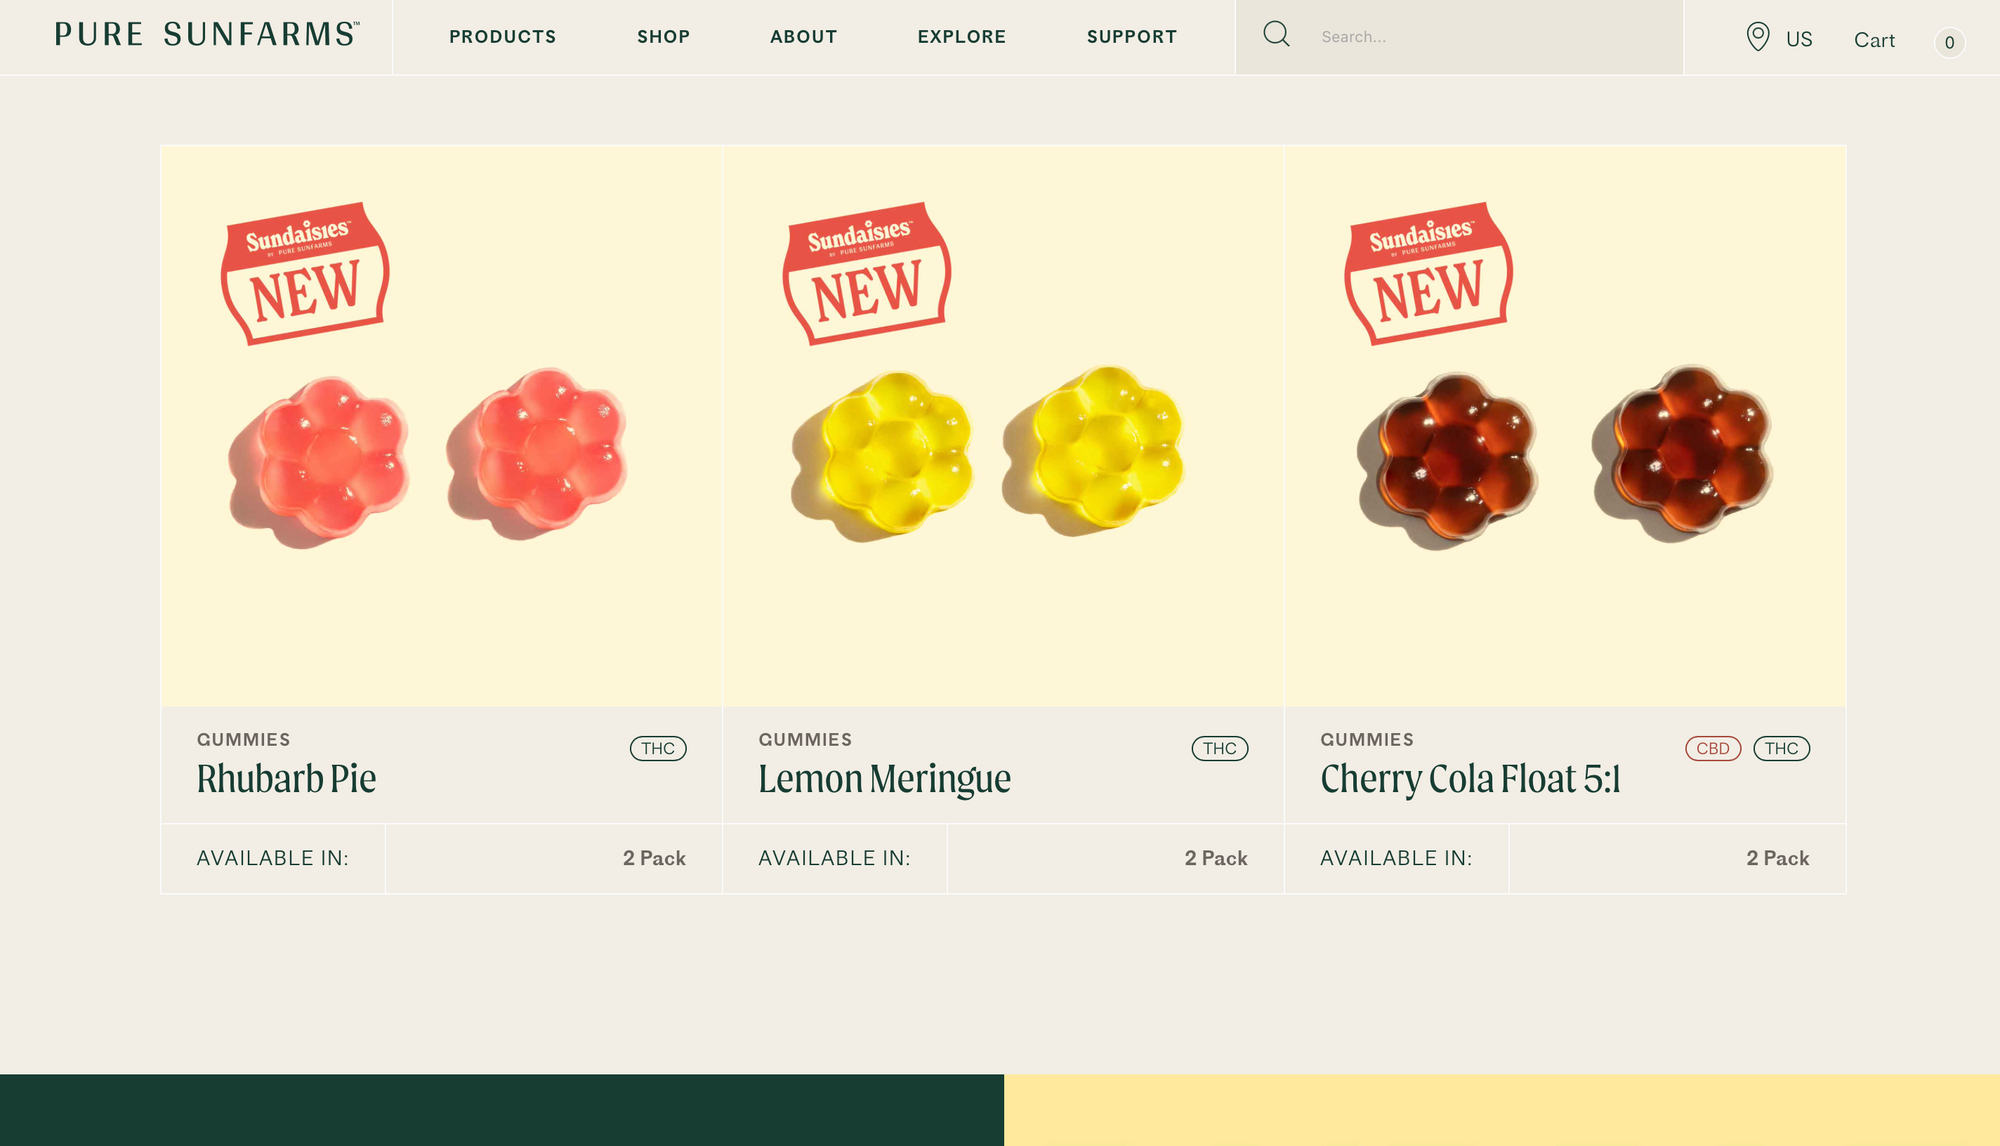Click the CBD tag on Cherry Cola Float
The width and height of the screenshot is (2000, 1146).
(x=1713, y=748)
